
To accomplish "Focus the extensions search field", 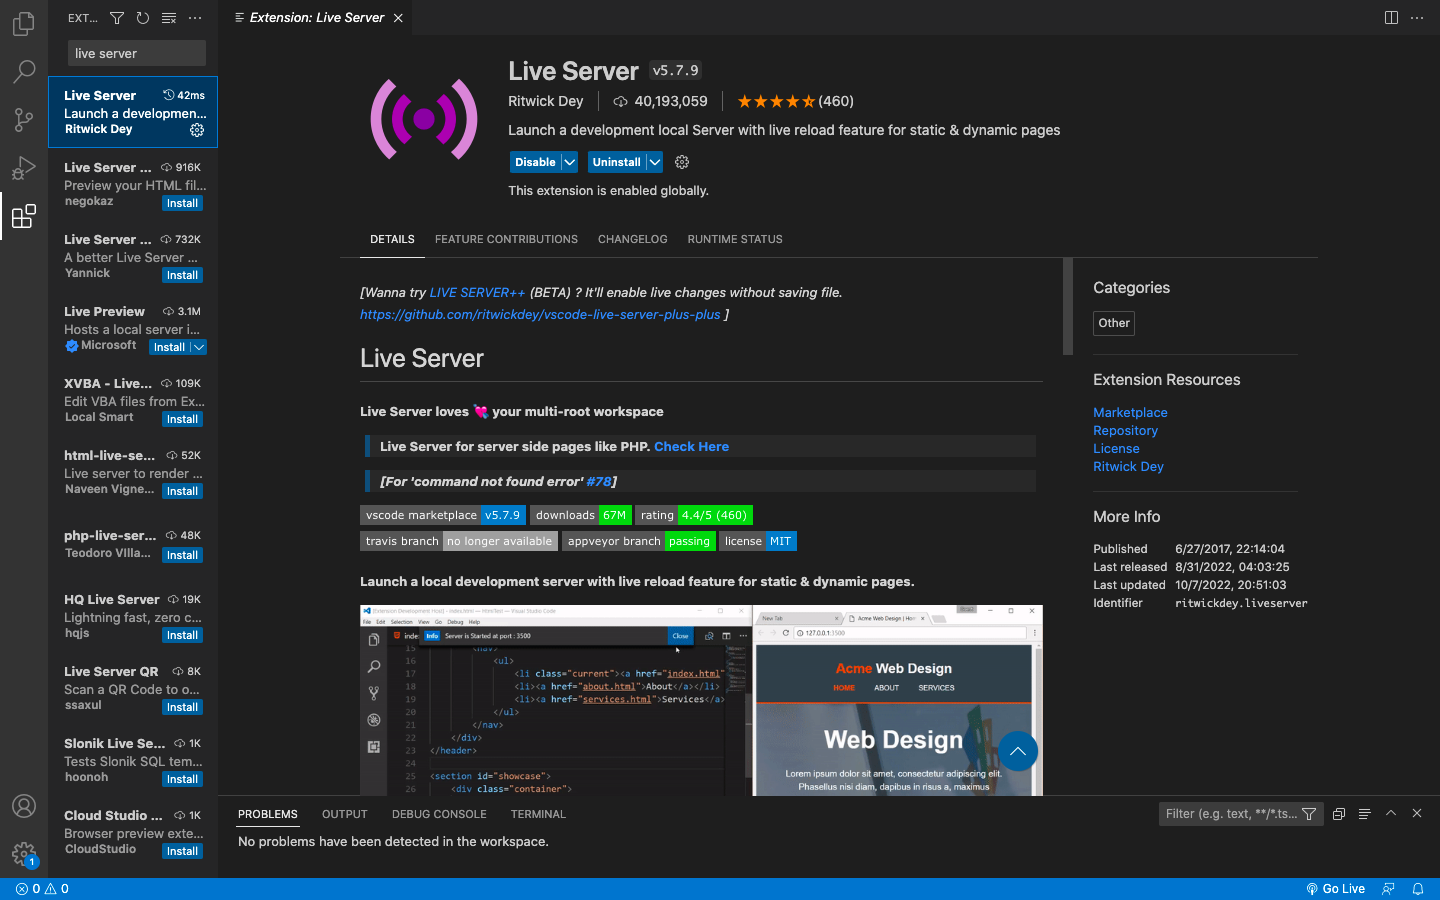I will 137,53.
